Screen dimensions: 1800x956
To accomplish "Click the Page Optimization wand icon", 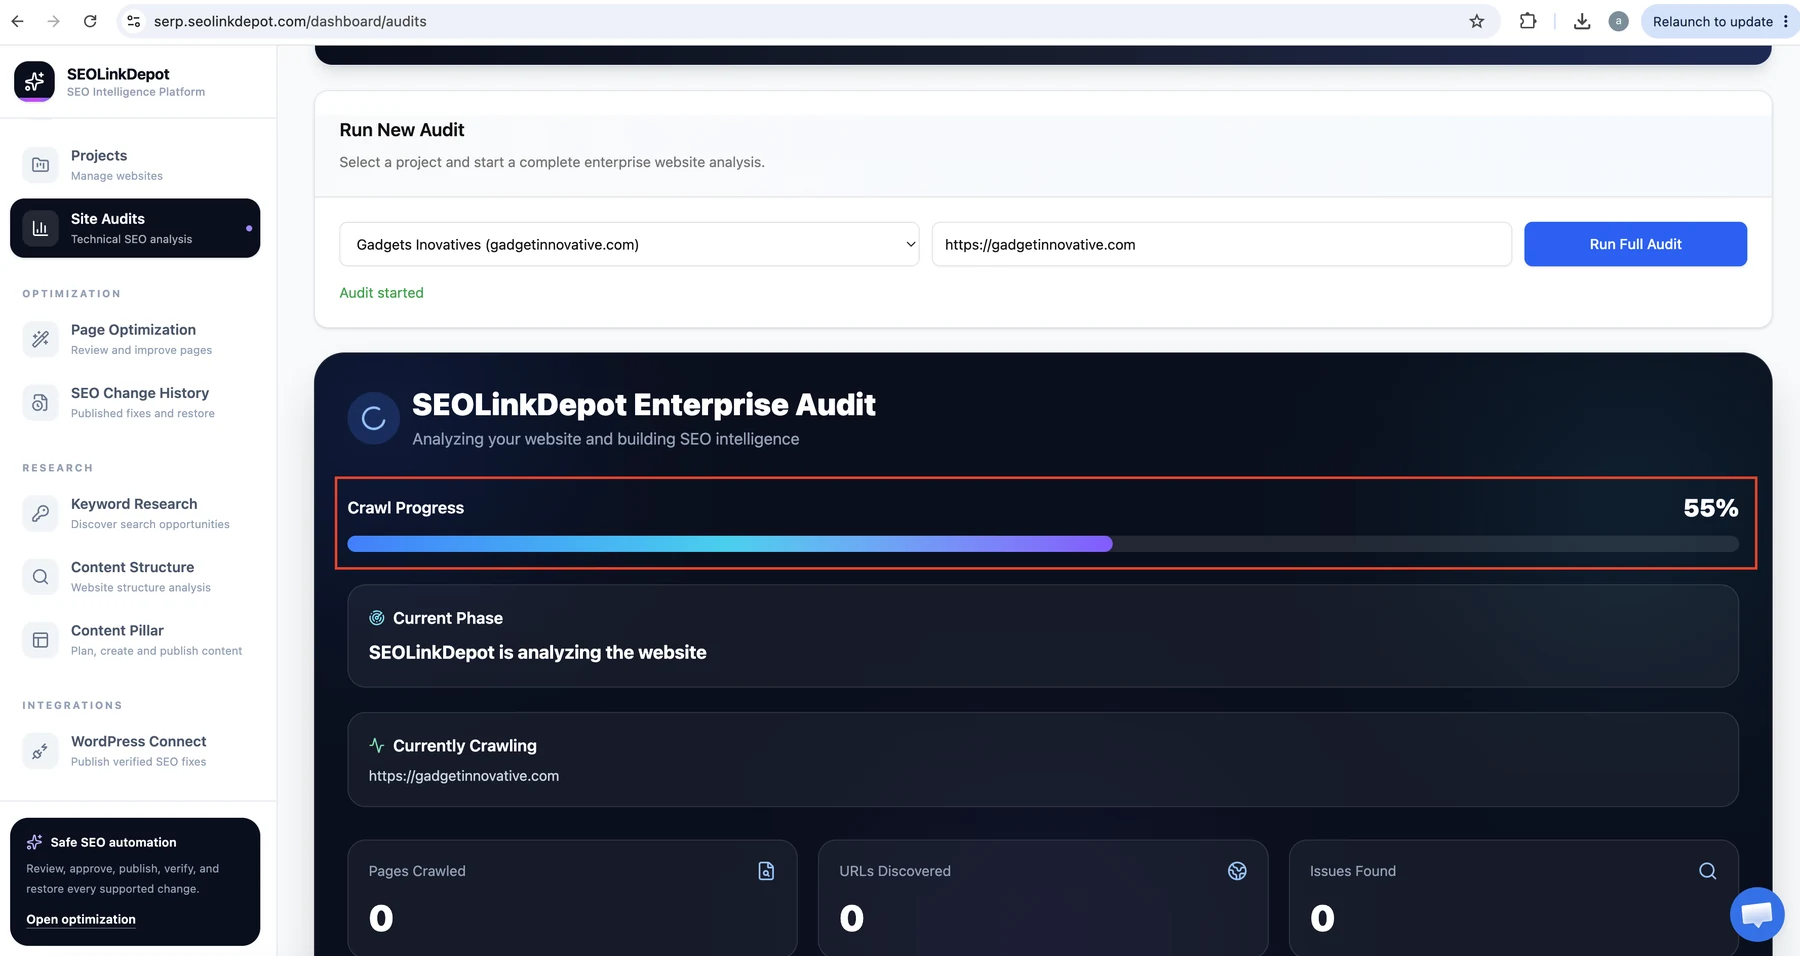I will click(x=40, y=339).
